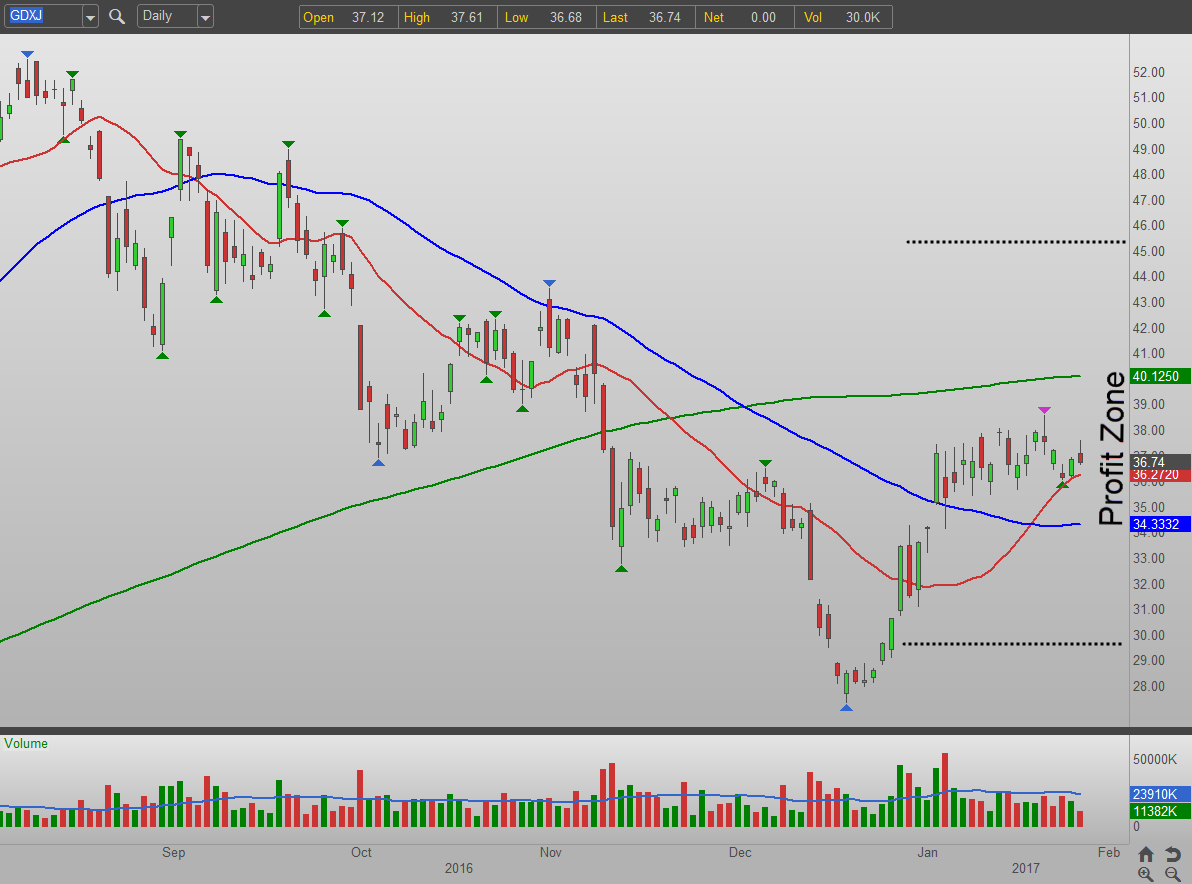Image resolution: width=1192 pixels, height=884 pixels.
Task: Click the red 36.2720 moving average label
Action: pyautogui.click(x=1160, y=475)
